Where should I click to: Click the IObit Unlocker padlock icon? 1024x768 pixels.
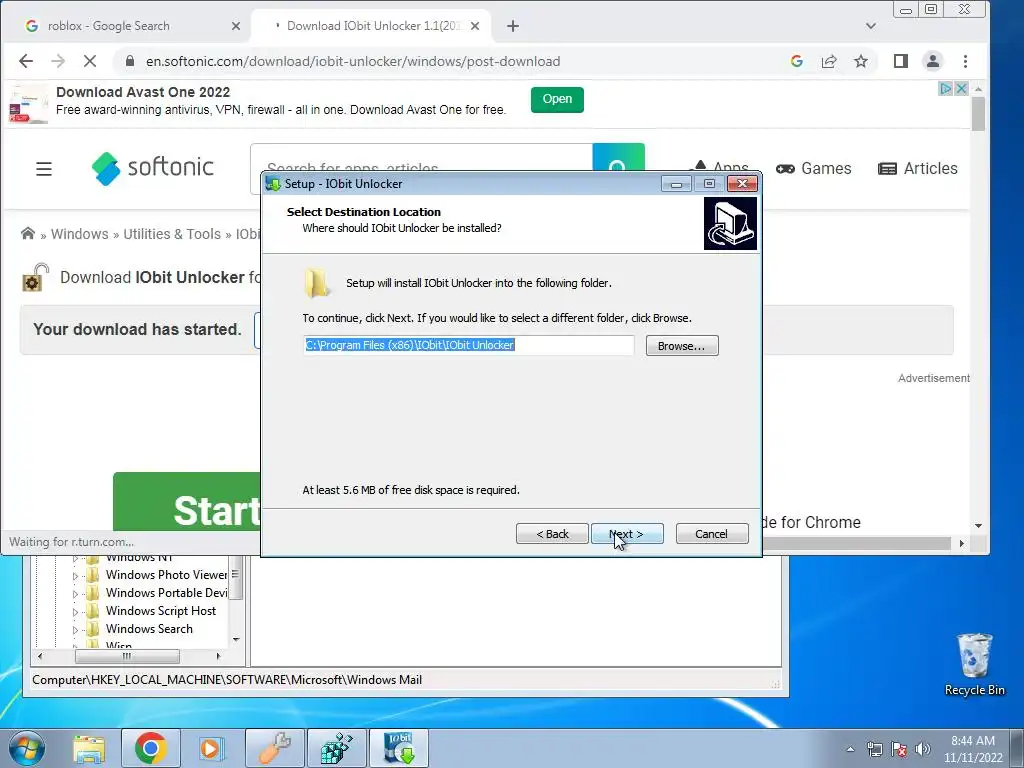(35, 277)
